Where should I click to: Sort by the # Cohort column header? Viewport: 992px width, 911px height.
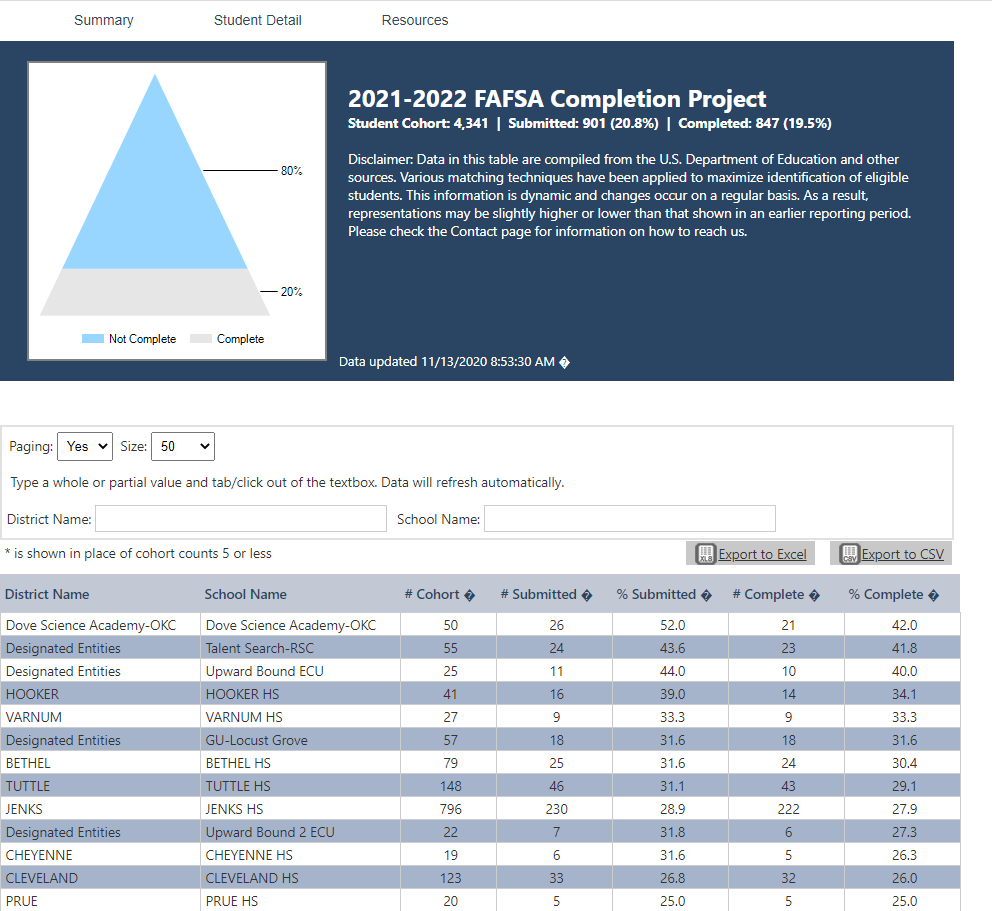[432, 595]
